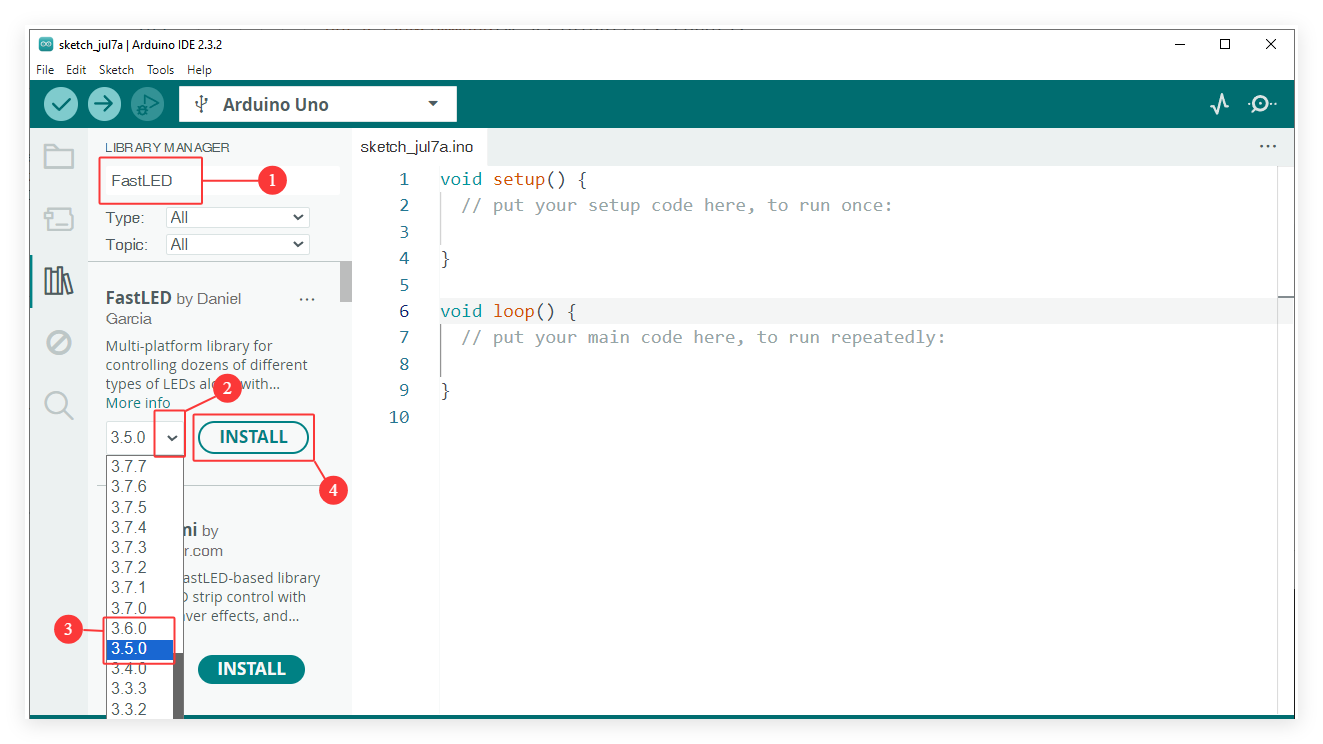The image size is (1323, 744).
Task: Click the Upload arrow button
Action: pos(104,104)
